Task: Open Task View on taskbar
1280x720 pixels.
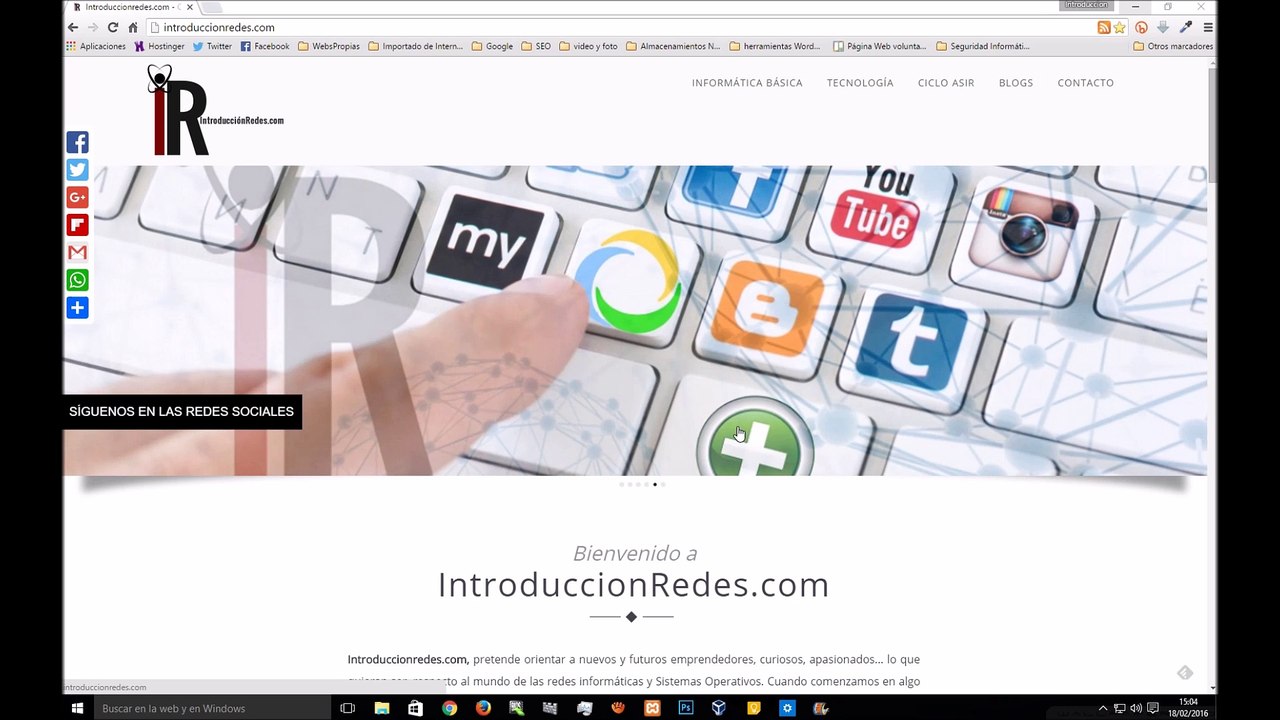Action: click(x=348, y=708)
